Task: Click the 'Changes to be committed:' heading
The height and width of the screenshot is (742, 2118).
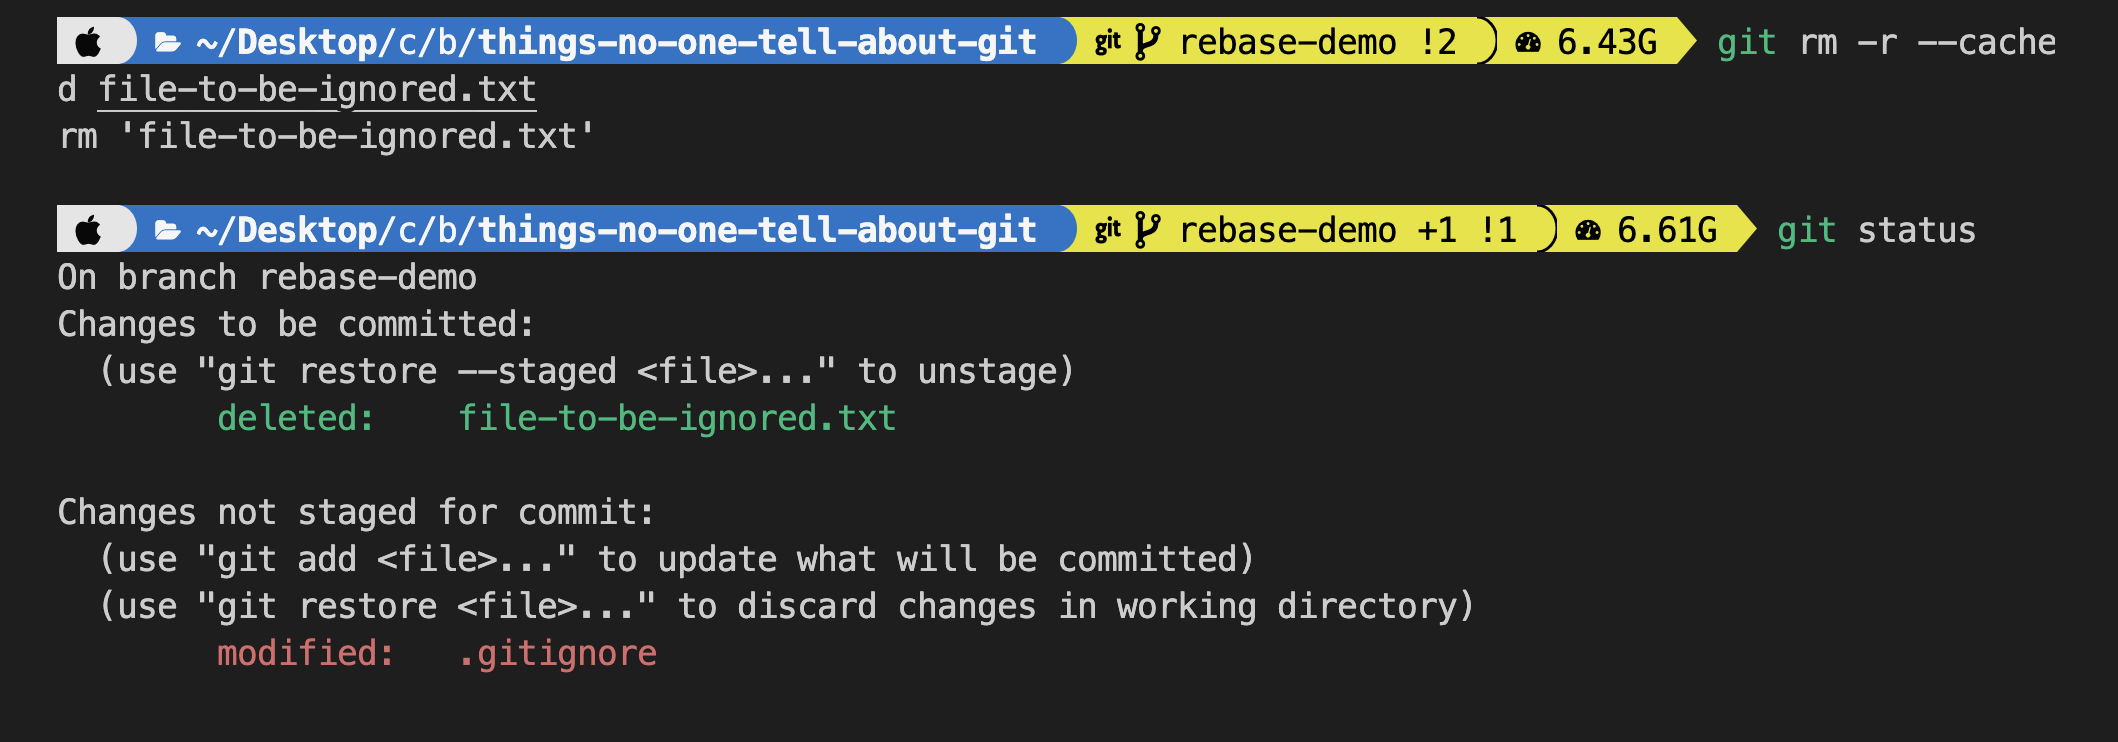Action: coord(296,324)
